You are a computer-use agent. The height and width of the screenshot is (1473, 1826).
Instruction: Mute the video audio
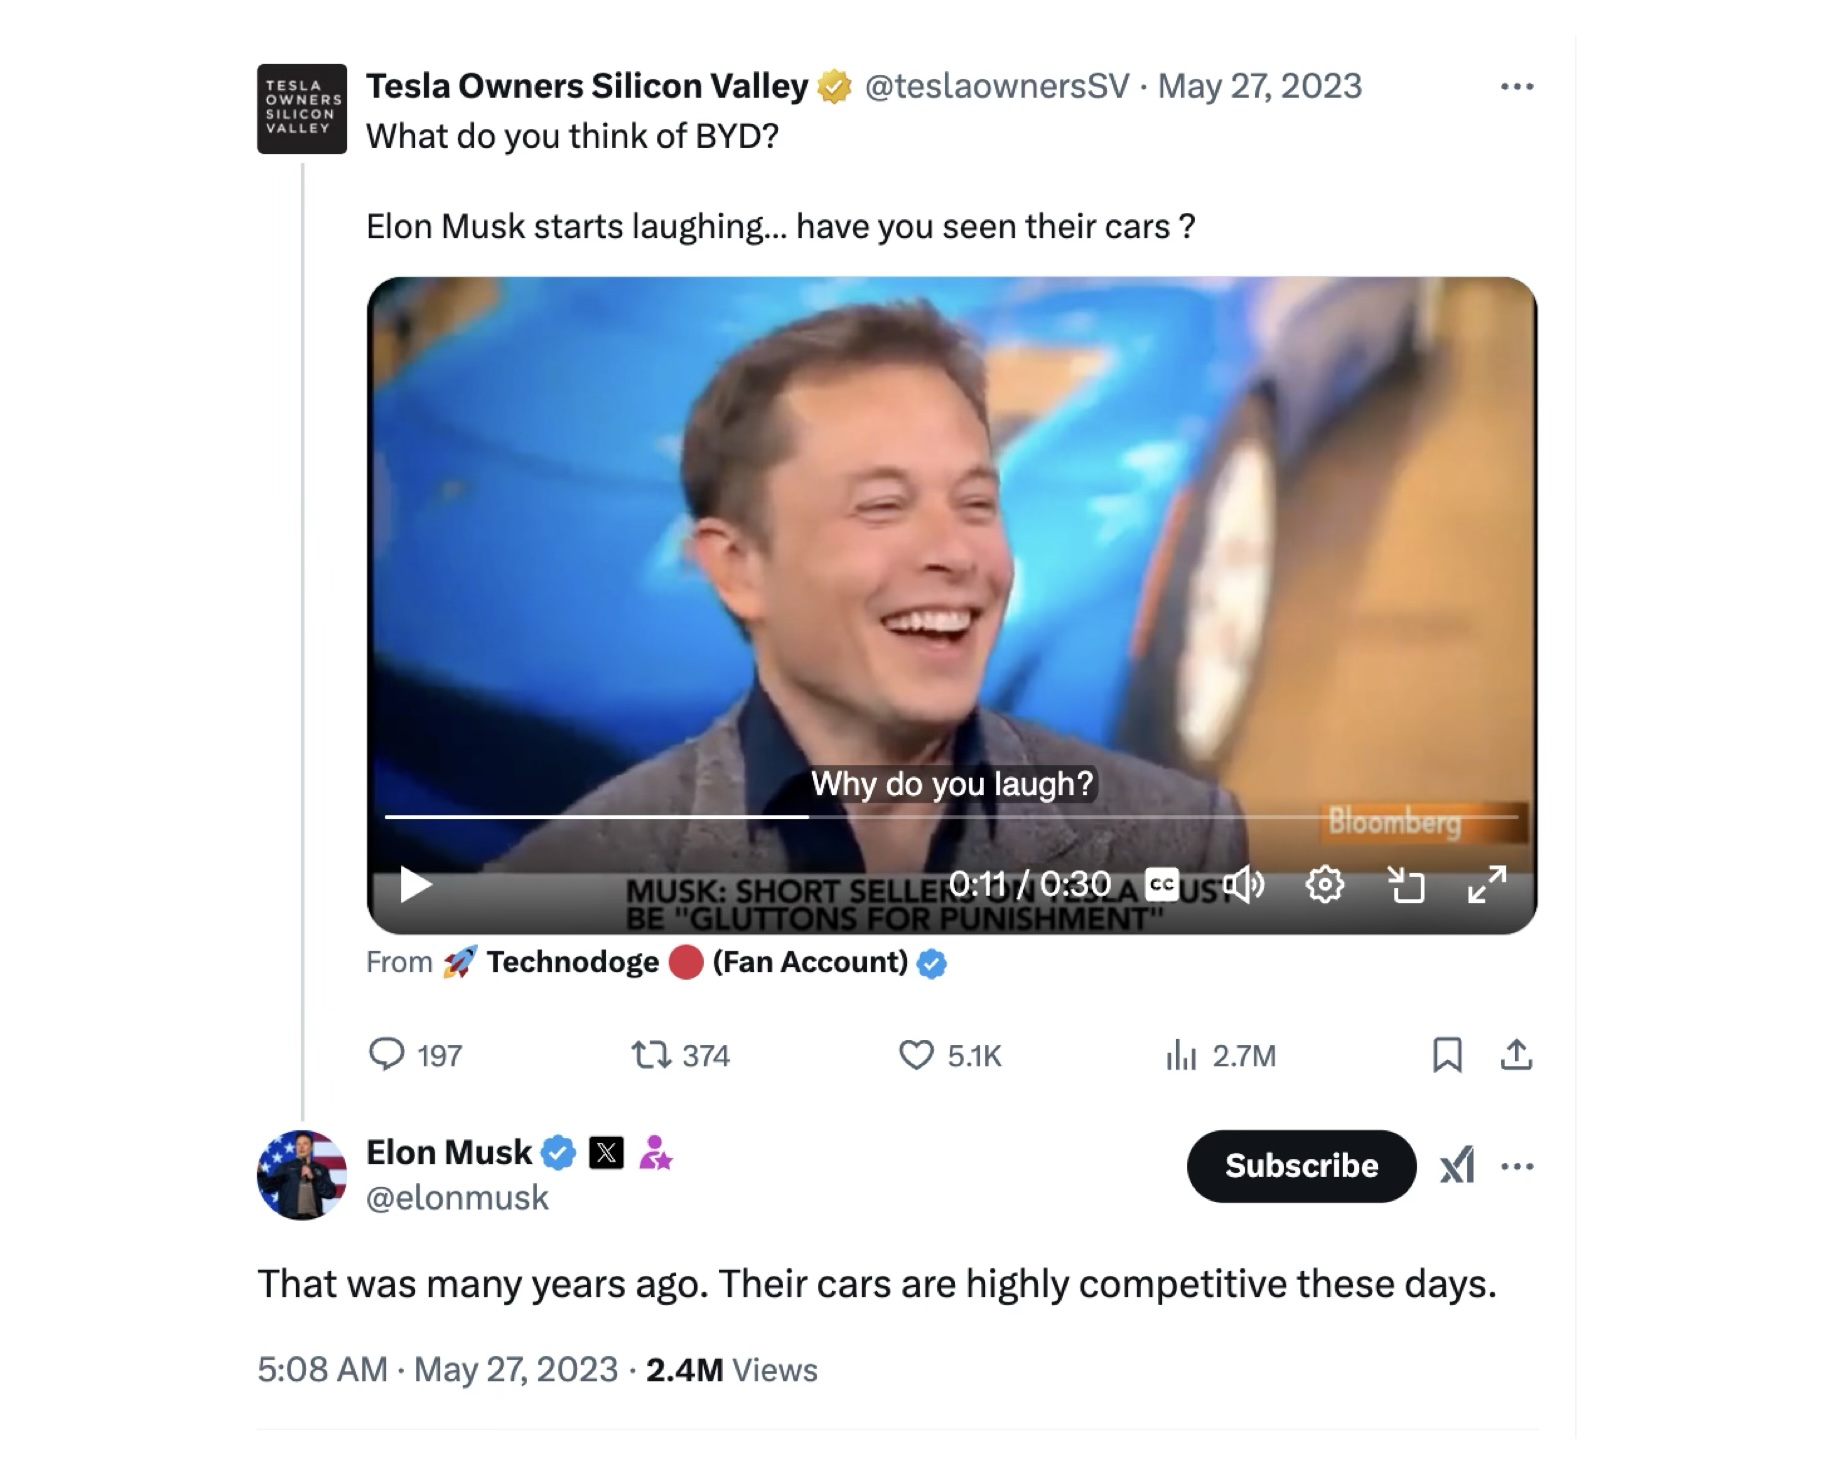pyautogui.click(x=1243, y=884)
